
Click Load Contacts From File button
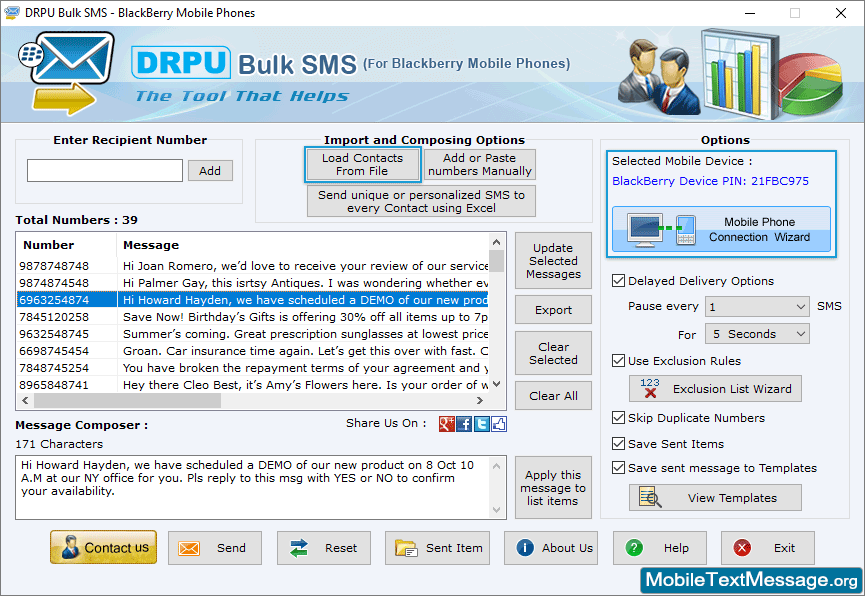pos(362,164)
